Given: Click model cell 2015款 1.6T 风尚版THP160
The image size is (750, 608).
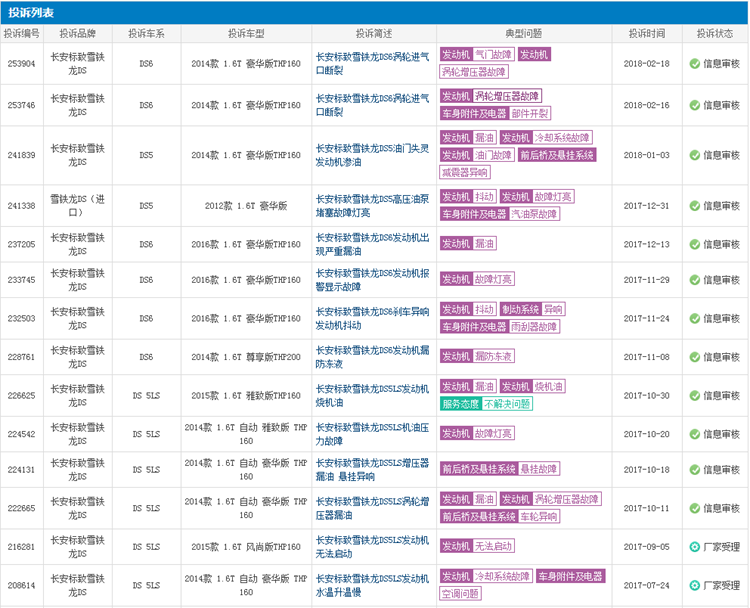Looking at the screenshot, I should [246, 547].
